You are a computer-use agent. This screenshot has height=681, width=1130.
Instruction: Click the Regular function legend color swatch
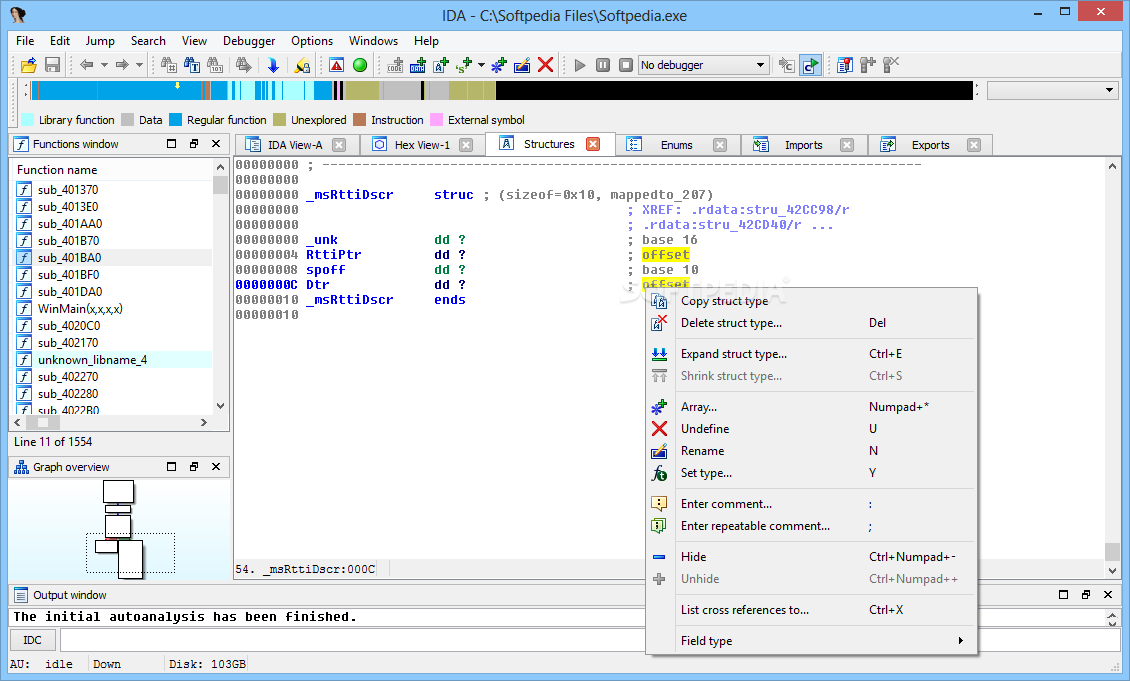point(175,120)
